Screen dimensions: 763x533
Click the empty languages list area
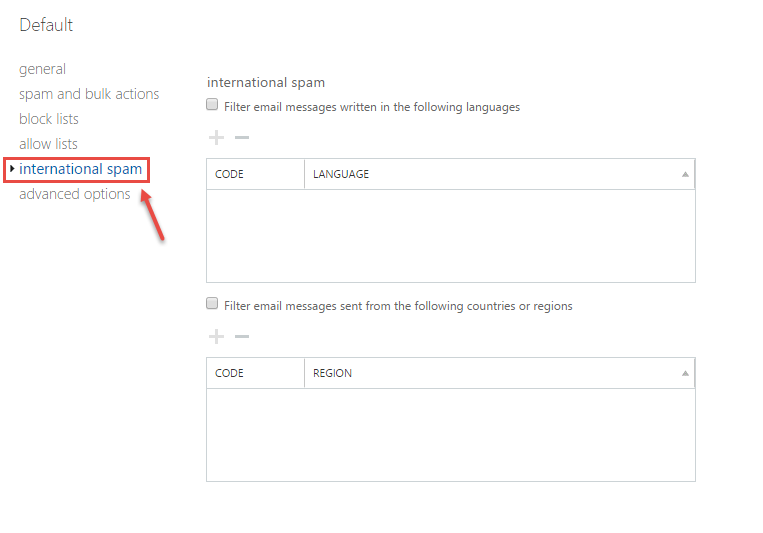click(451, 236)
